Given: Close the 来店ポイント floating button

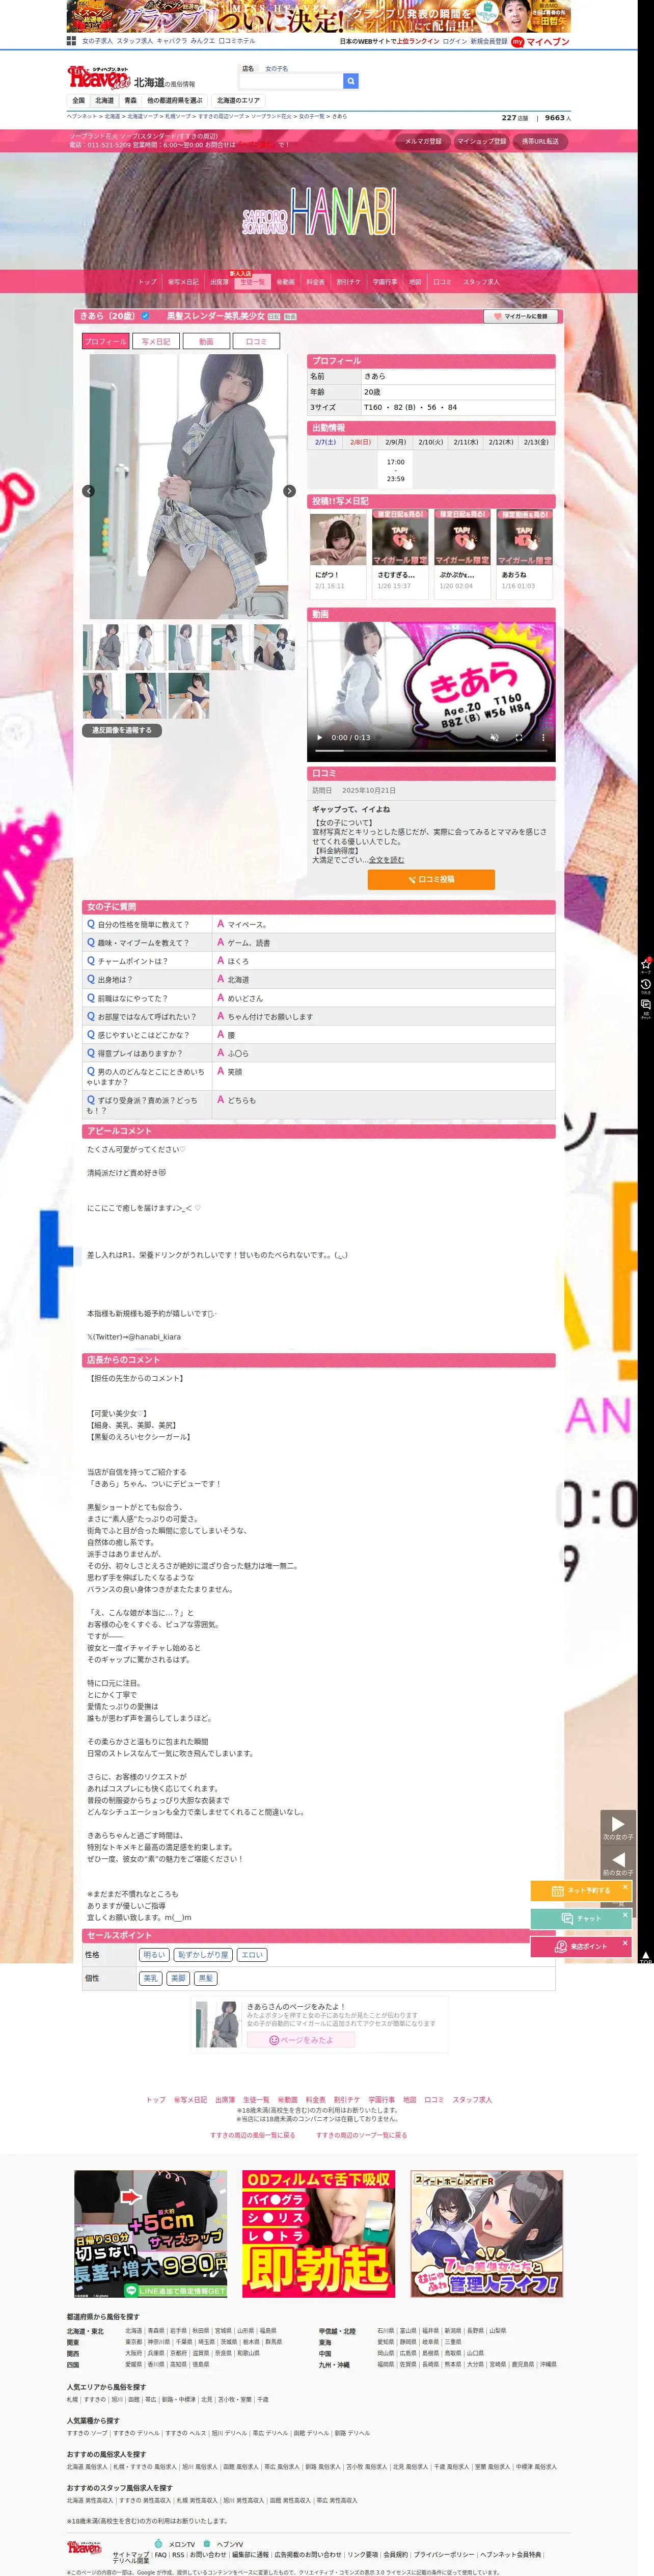Looking at the screenshot, I should (625, 1943).
